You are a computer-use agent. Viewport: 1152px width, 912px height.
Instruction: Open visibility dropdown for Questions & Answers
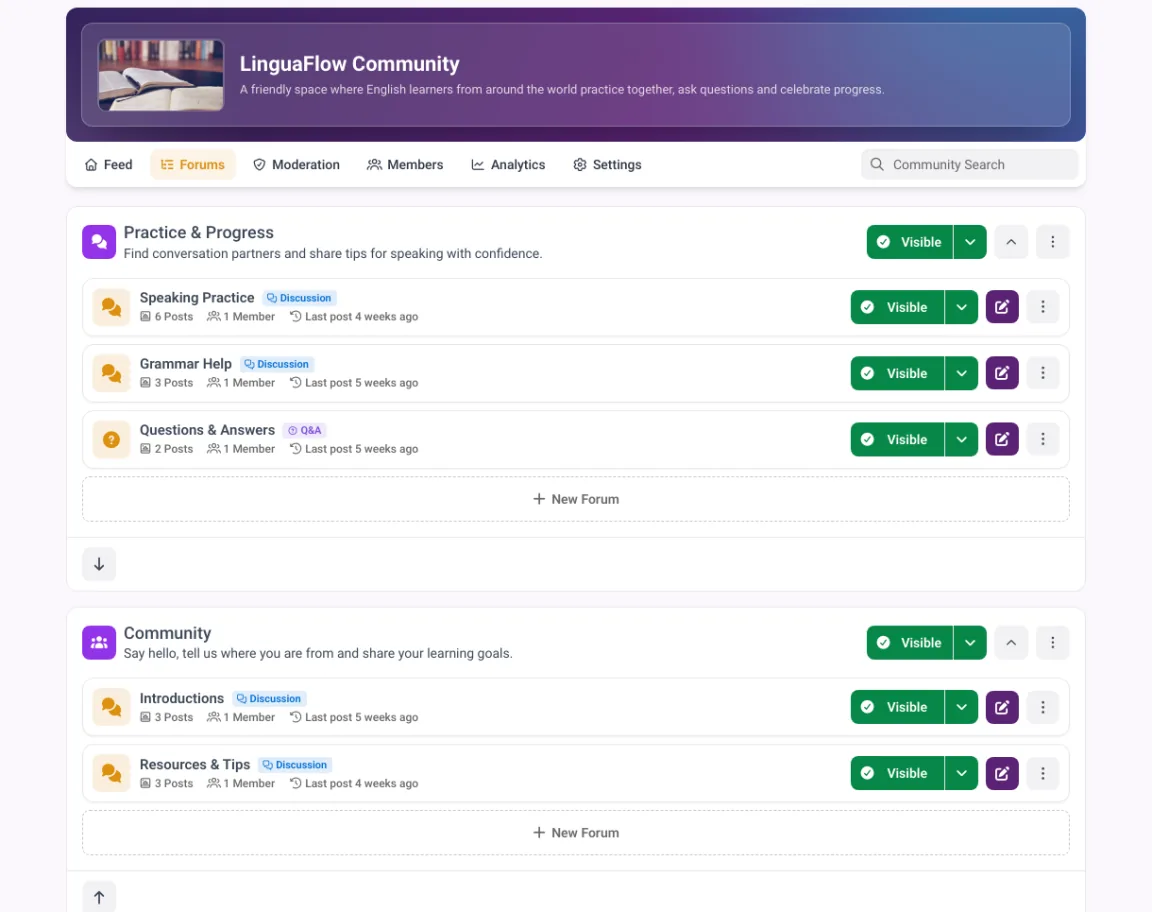tap(961, 439)
